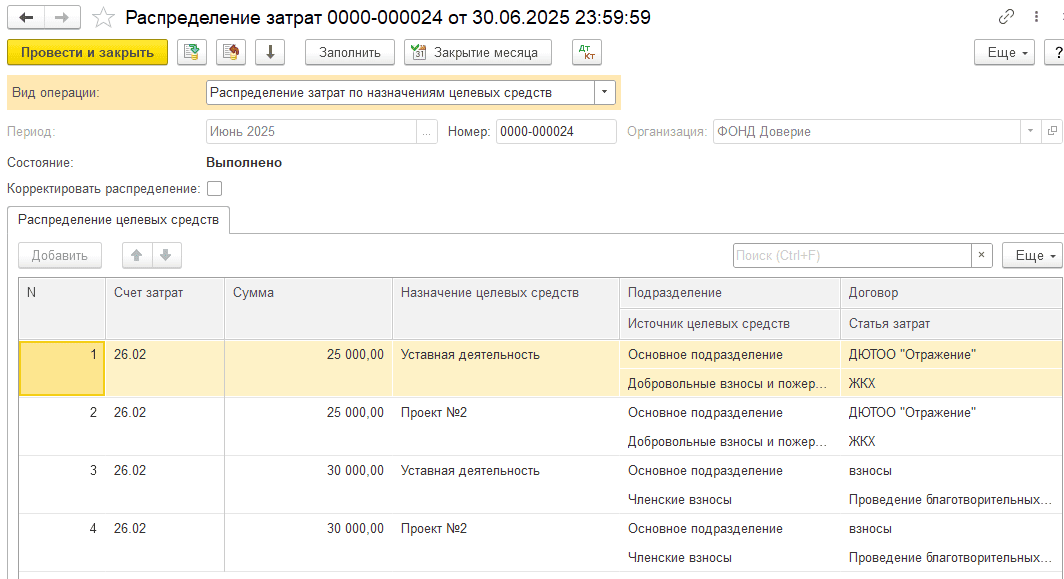Screen dimensions: 1064x579
Task: Move row up in table
Action: (137, 256)
